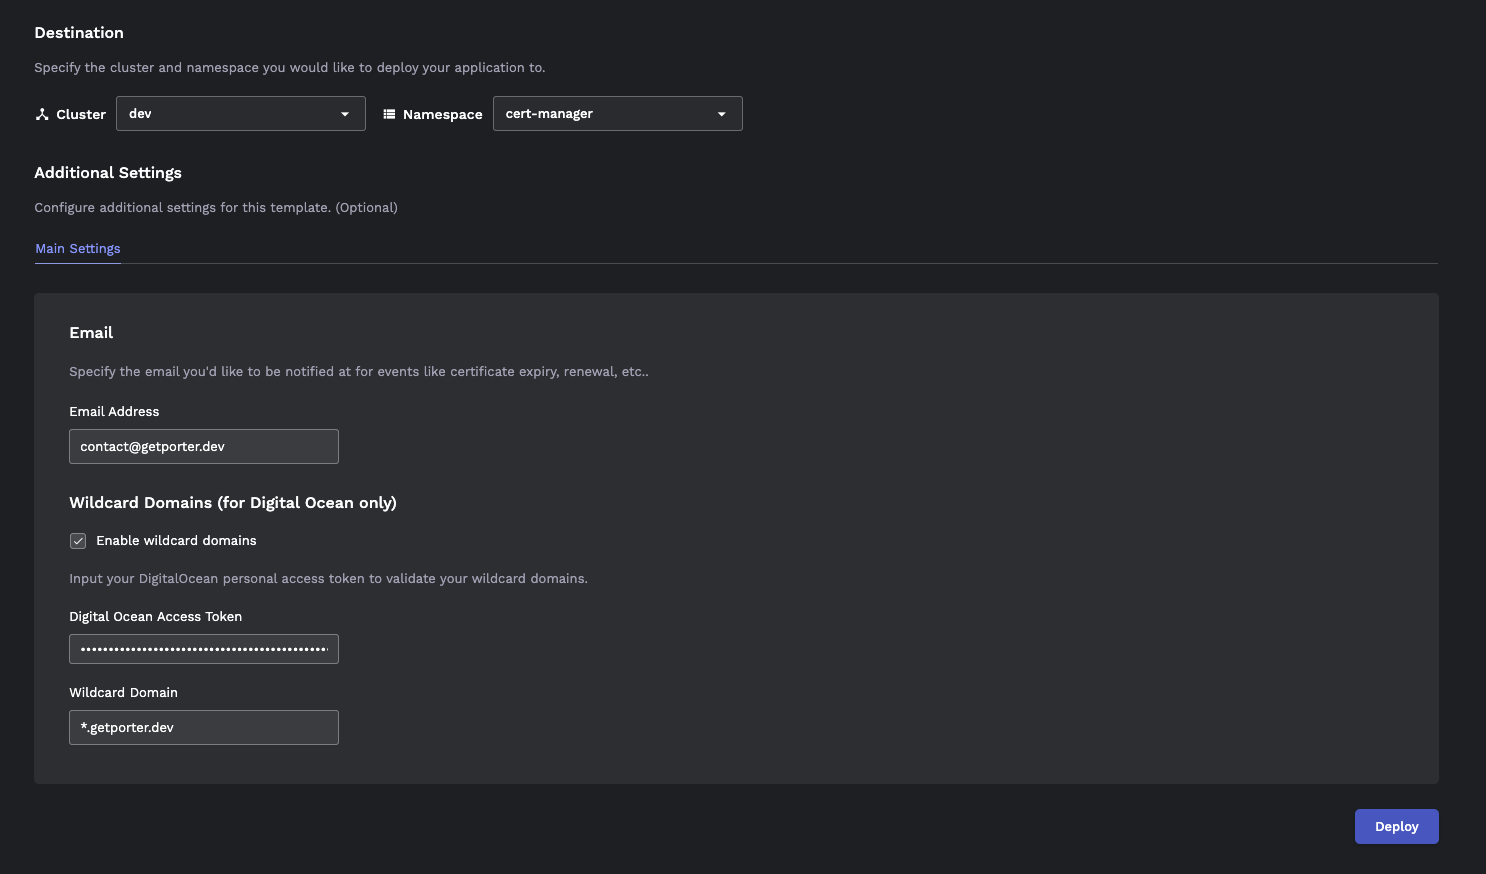Open the Namespace dropdown showing cert-manager
Image resolution: width=1486 pixels, height=874 pixels.
tap(618, 114)
